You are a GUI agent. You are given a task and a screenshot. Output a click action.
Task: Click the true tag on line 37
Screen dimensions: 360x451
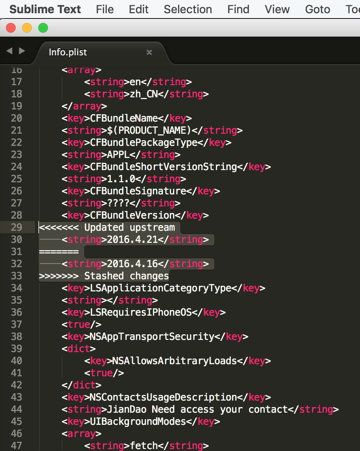(x=82, y=324)
